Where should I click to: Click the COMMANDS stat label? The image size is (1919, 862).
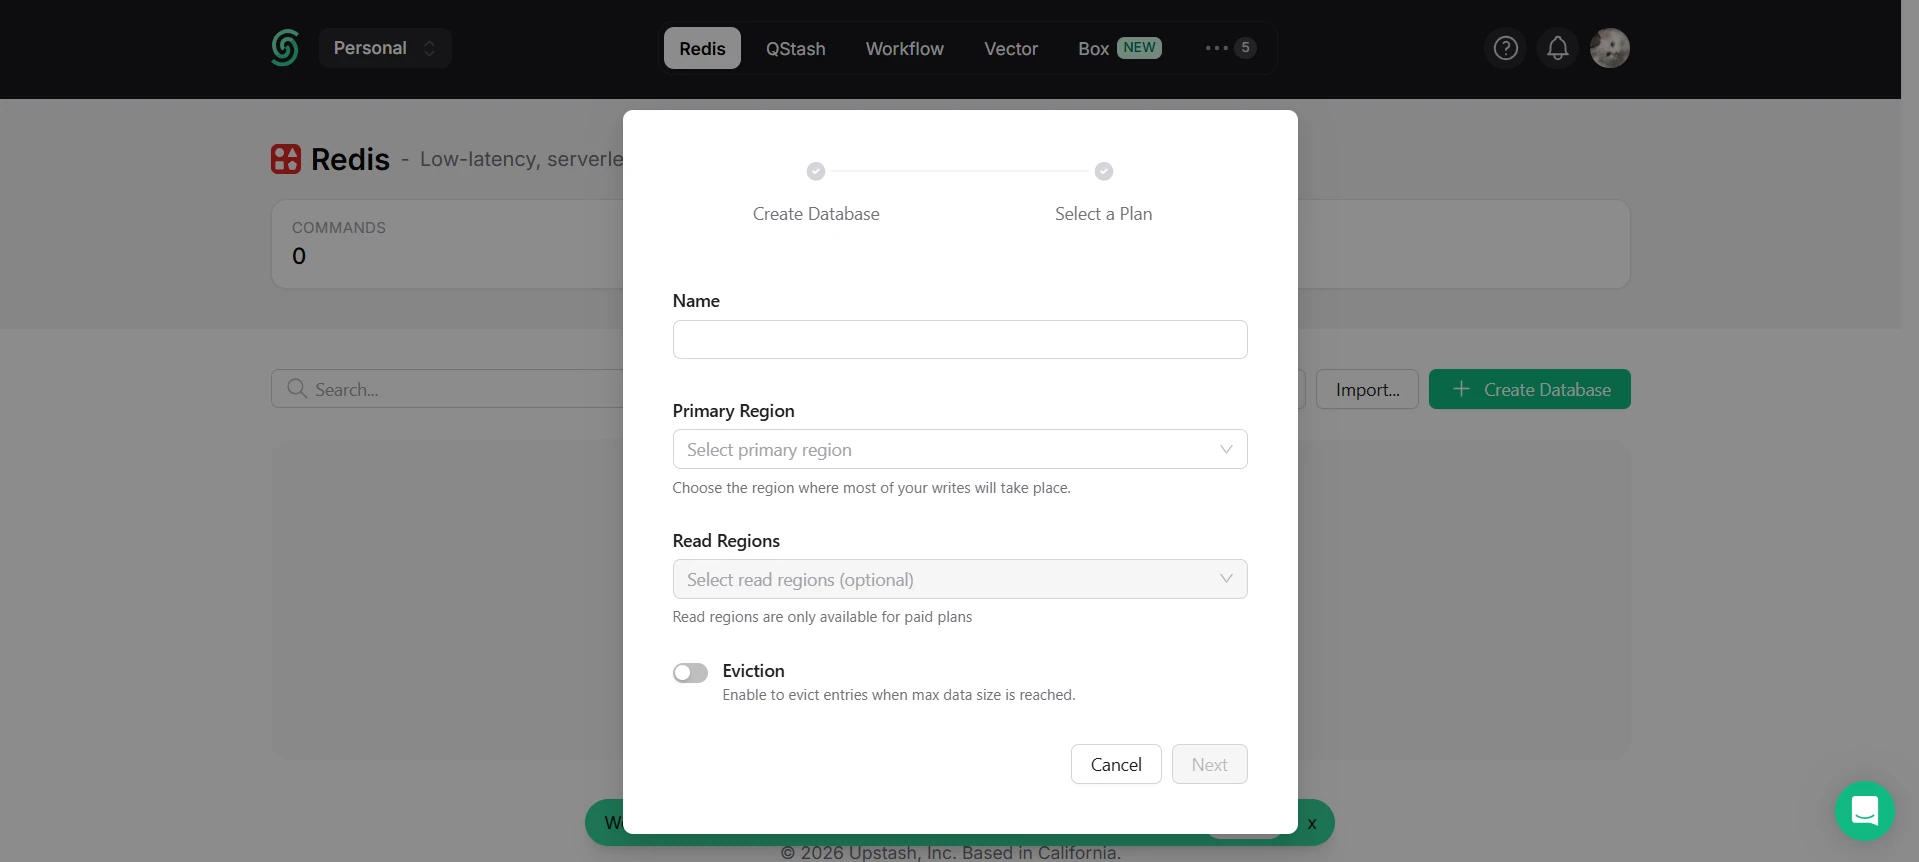[x=339, y=228]
